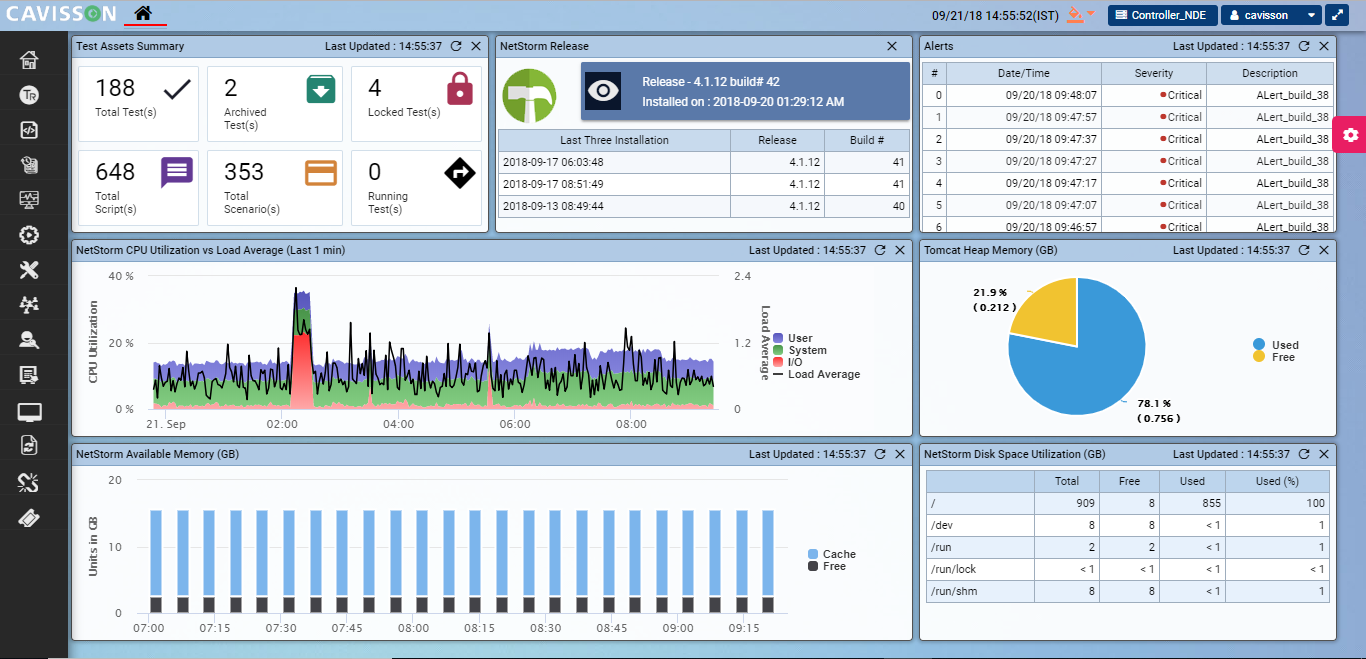The height and width of the screenshot is (659, 1366).
Task: Toggle the Used legend entry of Tomcat Heap
Action: click(x=1276, y=345)
